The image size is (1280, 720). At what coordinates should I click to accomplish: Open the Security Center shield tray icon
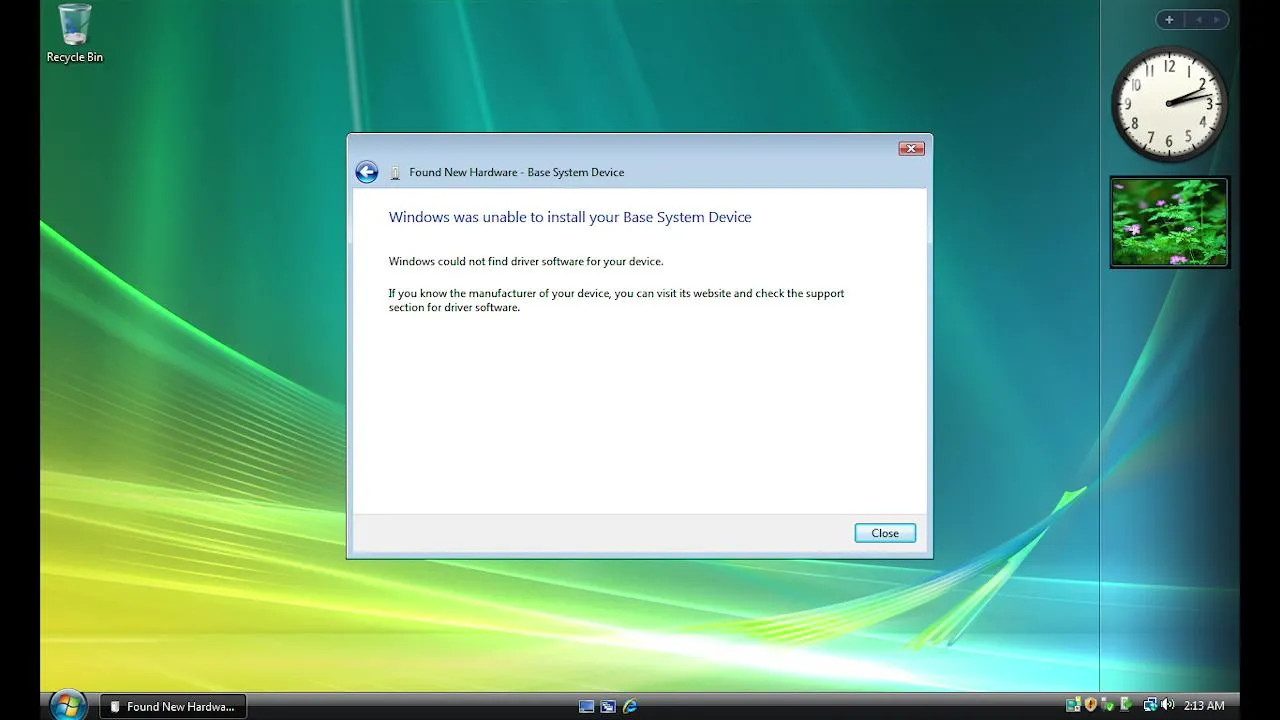[1091, 706]
